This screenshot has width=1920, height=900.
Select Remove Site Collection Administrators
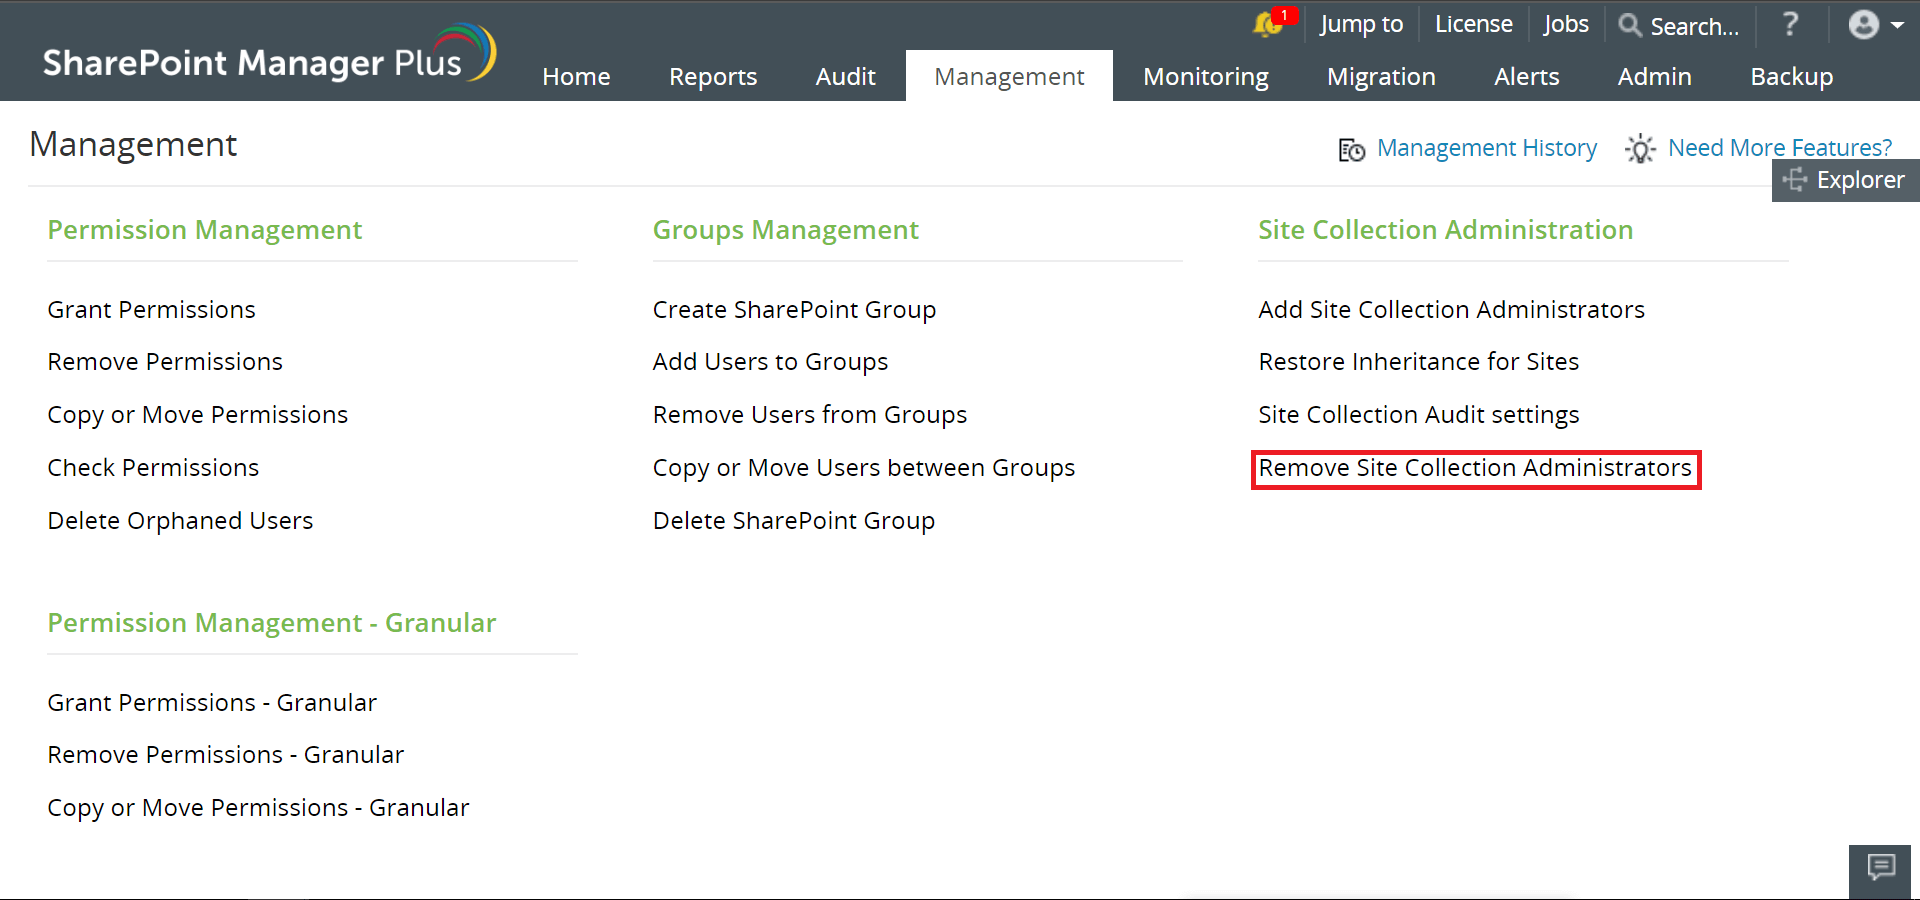1475,468
